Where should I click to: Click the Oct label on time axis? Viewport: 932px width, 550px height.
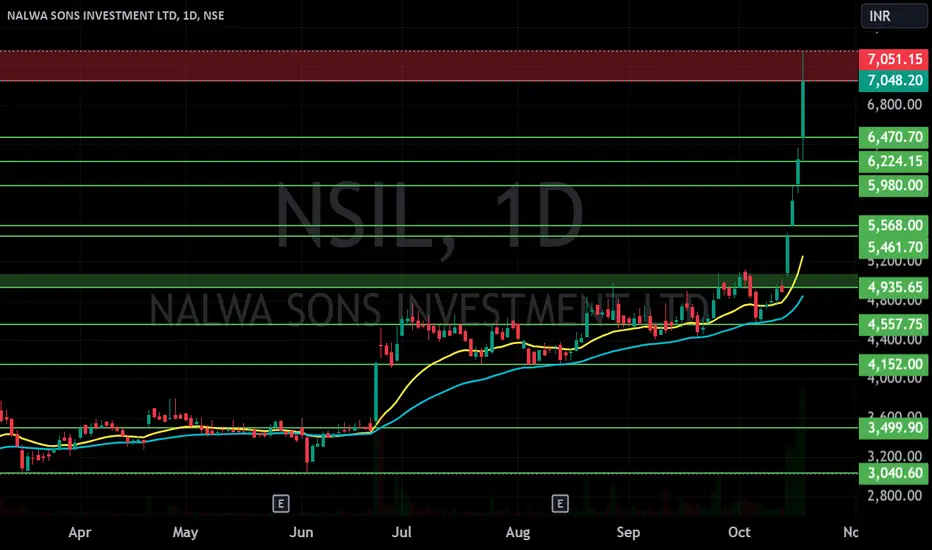click(x=739, y=532)
